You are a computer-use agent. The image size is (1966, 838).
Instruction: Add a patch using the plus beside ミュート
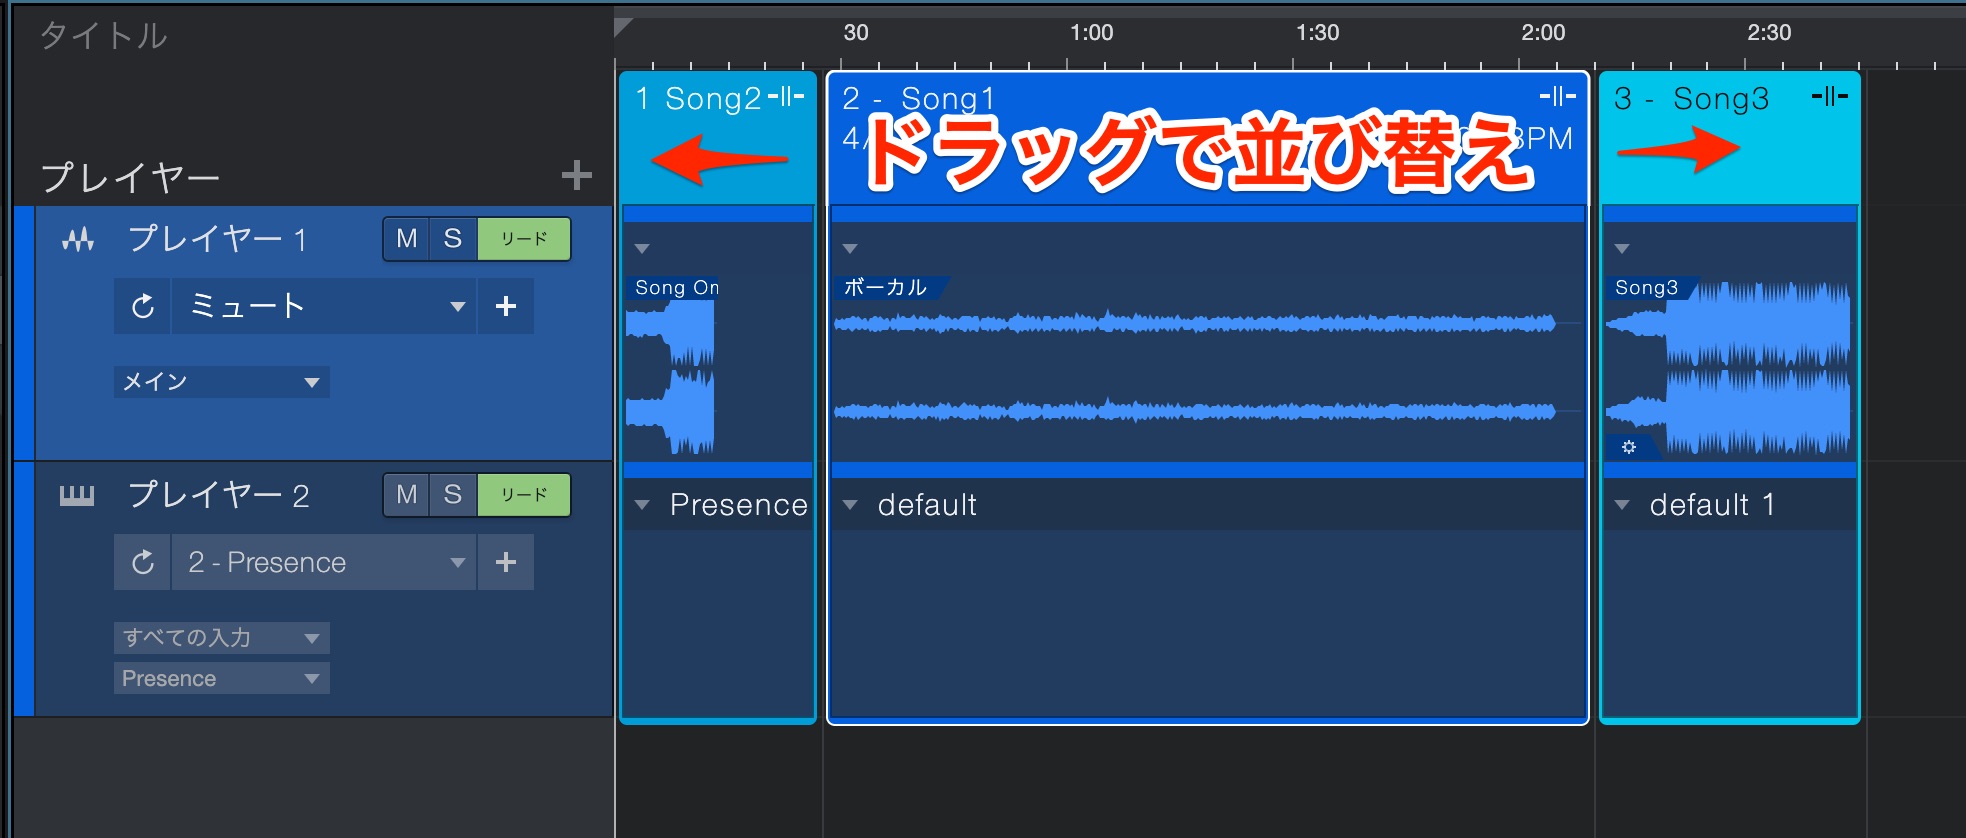[x=506, y=306]
